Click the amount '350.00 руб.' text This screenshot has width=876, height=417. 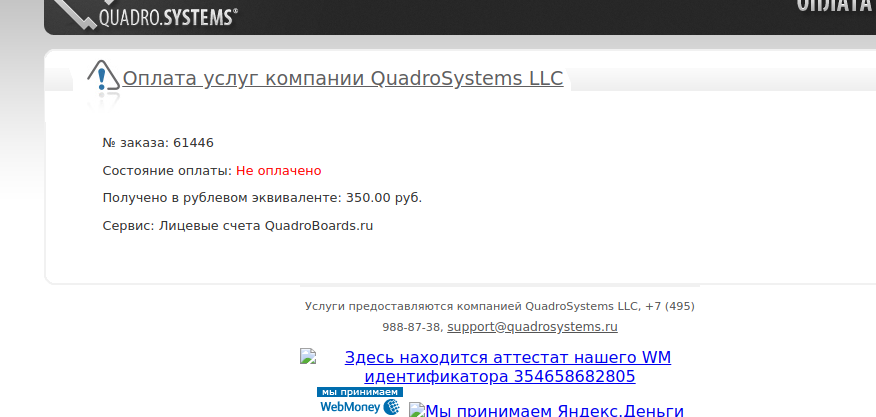(x=384, y=198)
